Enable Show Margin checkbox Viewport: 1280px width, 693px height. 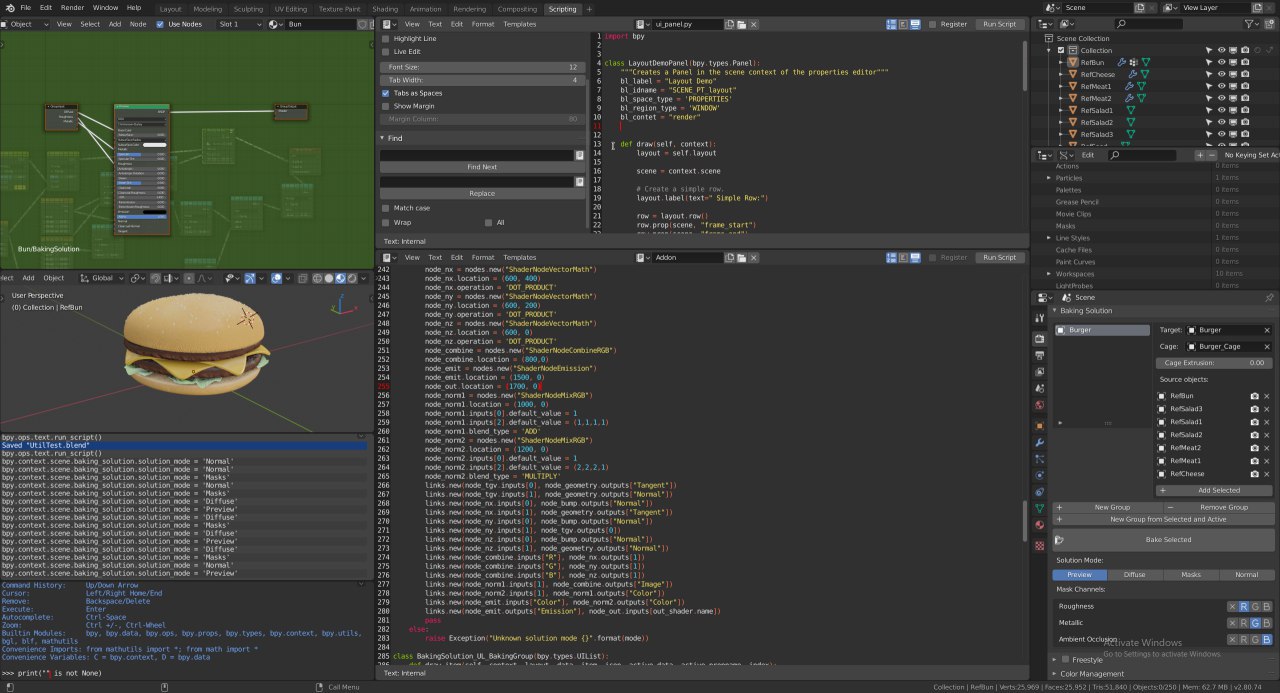386,106
